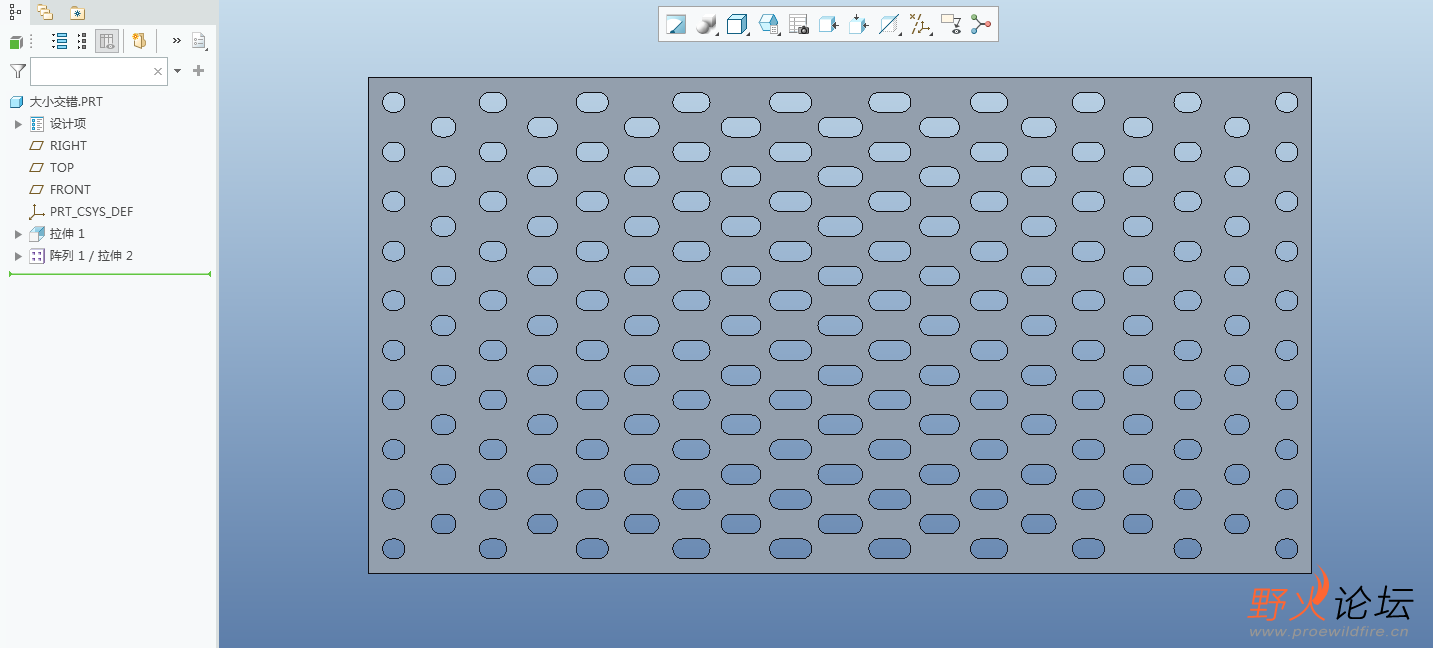Image resolution: width=1433 pixels, height=648 pixels.
Task: Toggle the annotation display icon
Action: coord(951,25)
